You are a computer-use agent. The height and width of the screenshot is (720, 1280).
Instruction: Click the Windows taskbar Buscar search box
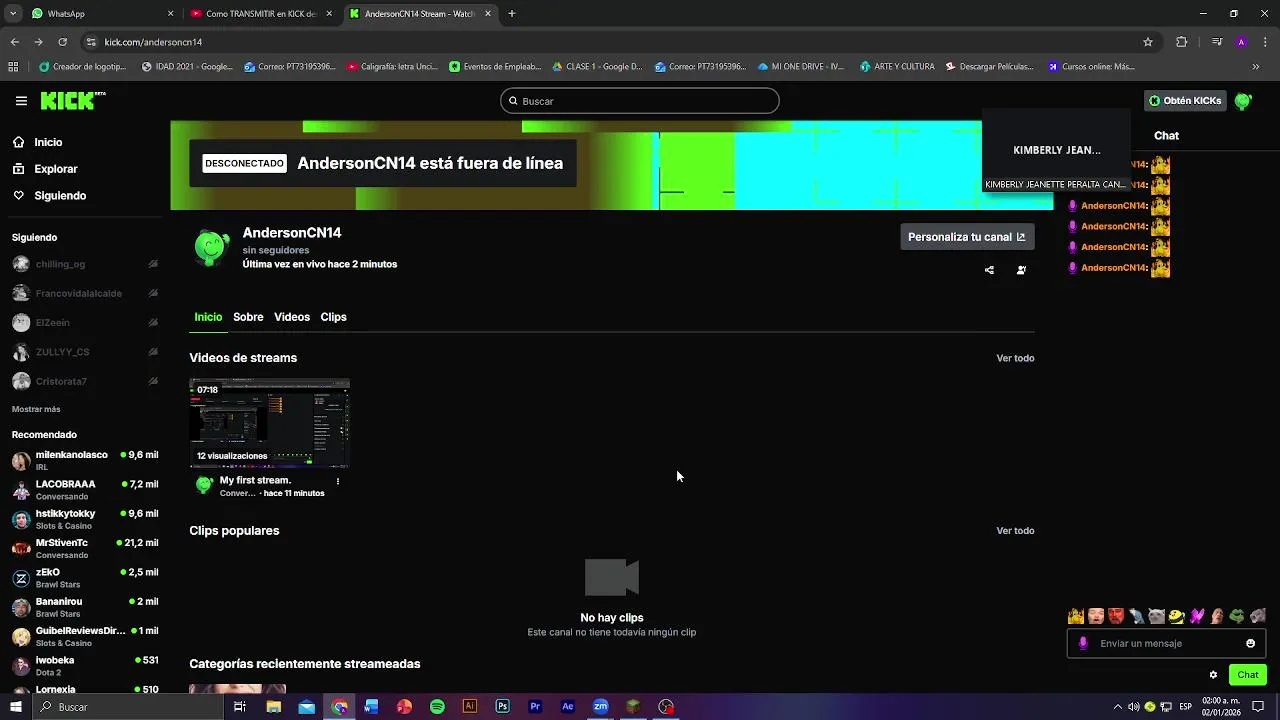coord(128,707)
